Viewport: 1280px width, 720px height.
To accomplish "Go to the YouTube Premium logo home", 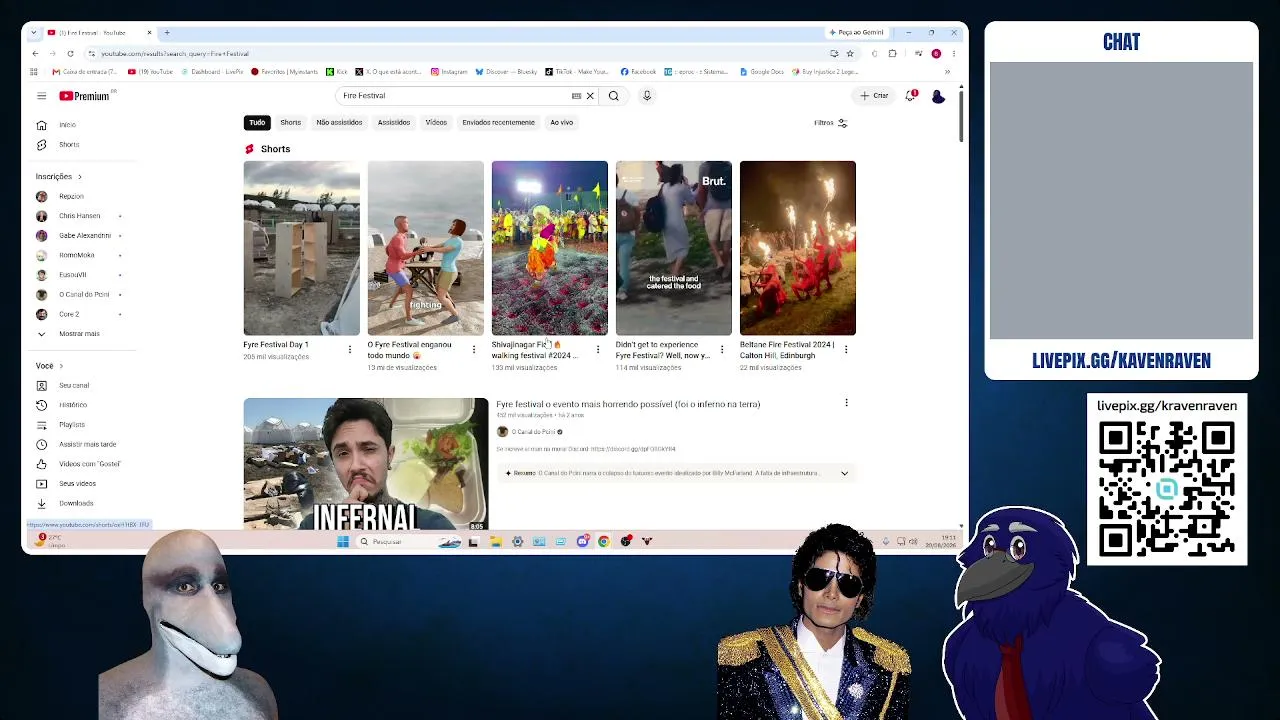I will [86, 96].
